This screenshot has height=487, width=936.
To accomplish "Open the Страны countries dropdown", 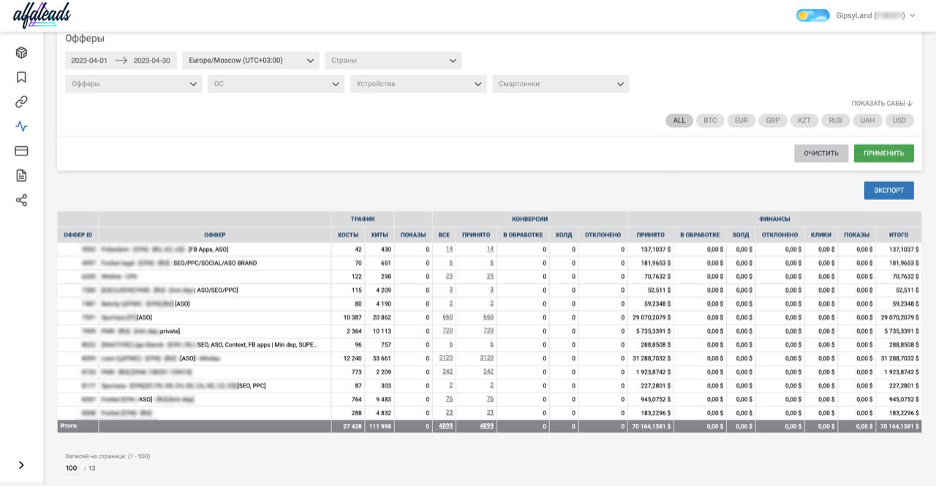I will (393, 60).
